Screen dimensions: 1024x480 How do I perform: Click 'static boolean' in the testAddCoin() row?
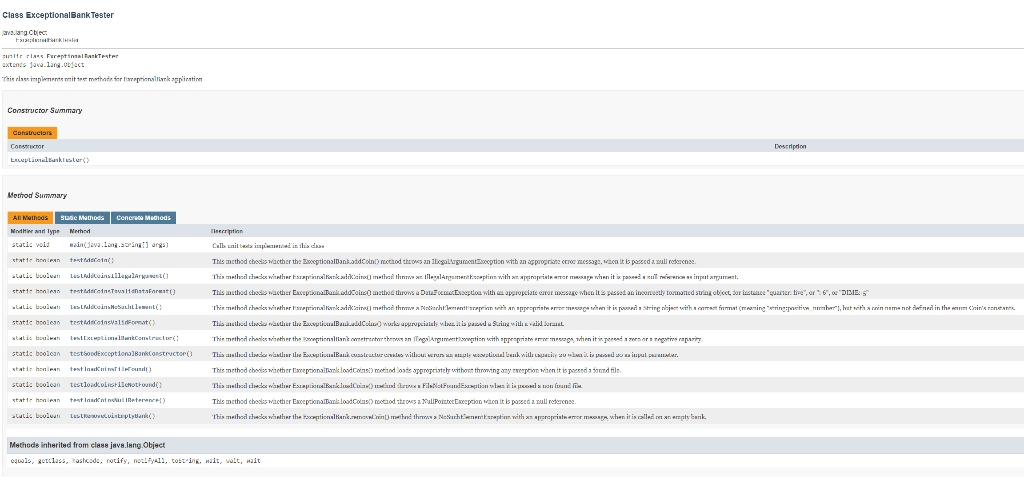(x=35, y=260)
